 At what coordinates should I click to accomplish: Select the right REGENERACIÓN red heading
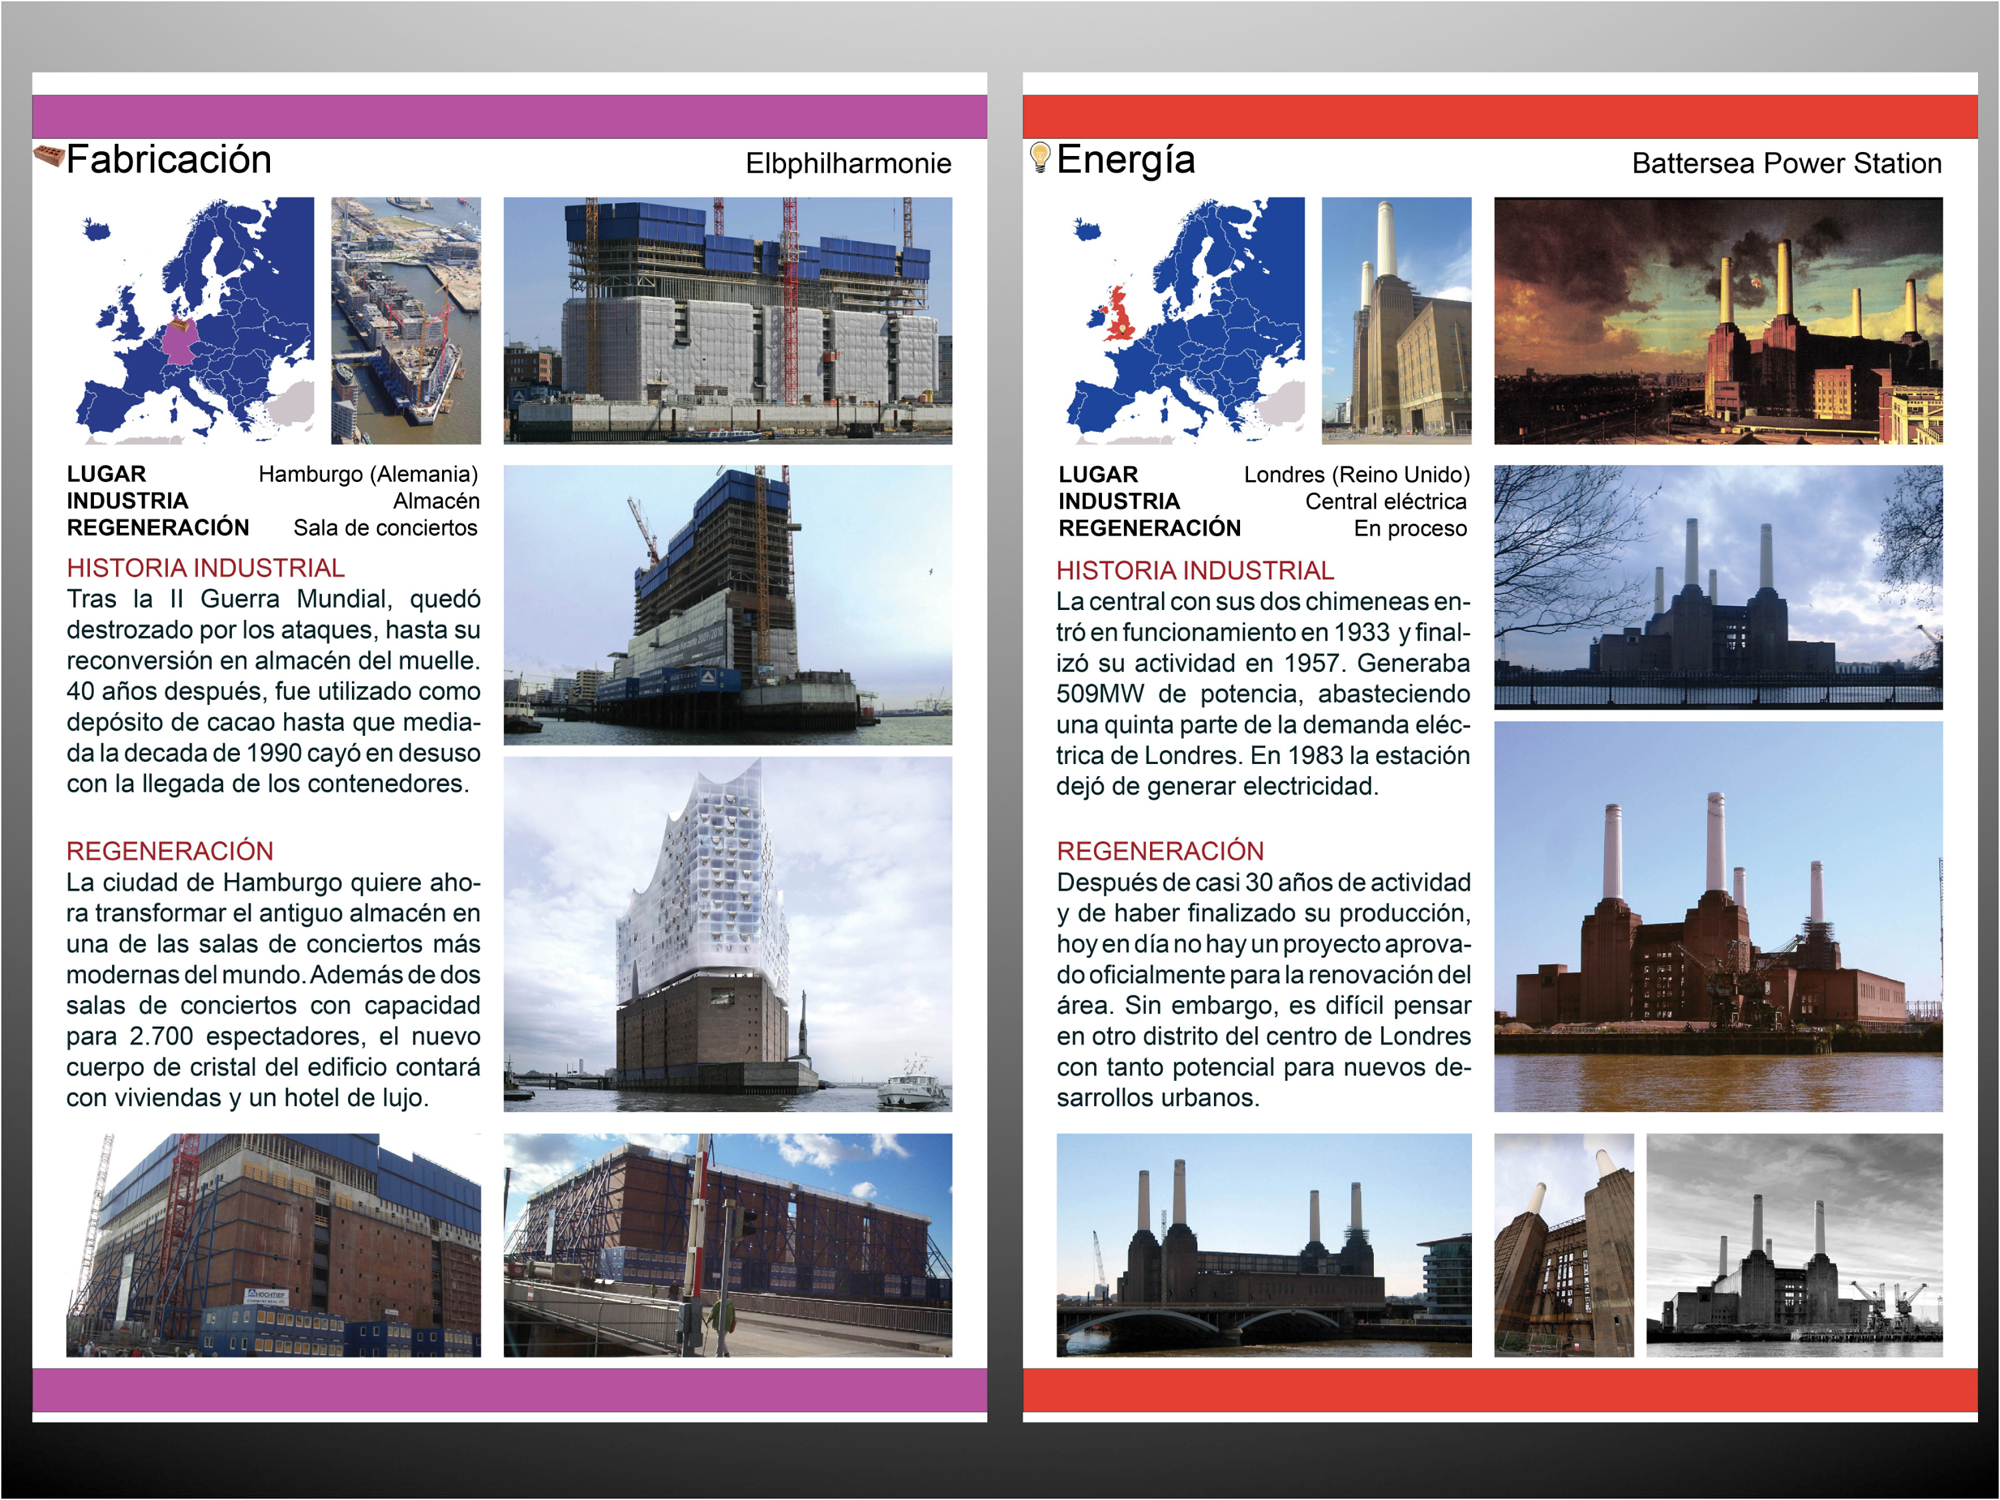(x=1160, y=851)
